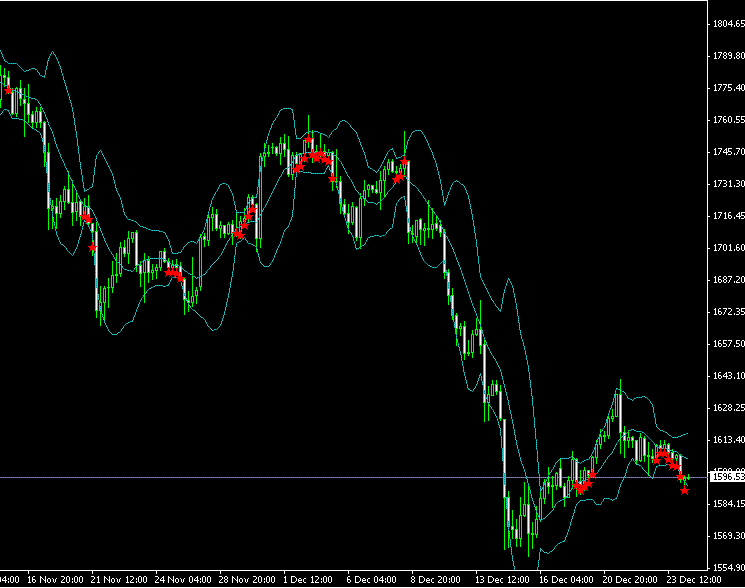The image size is (745, 588).
Task: Select the 1775.40 price level label
Action: pos(729,88)
